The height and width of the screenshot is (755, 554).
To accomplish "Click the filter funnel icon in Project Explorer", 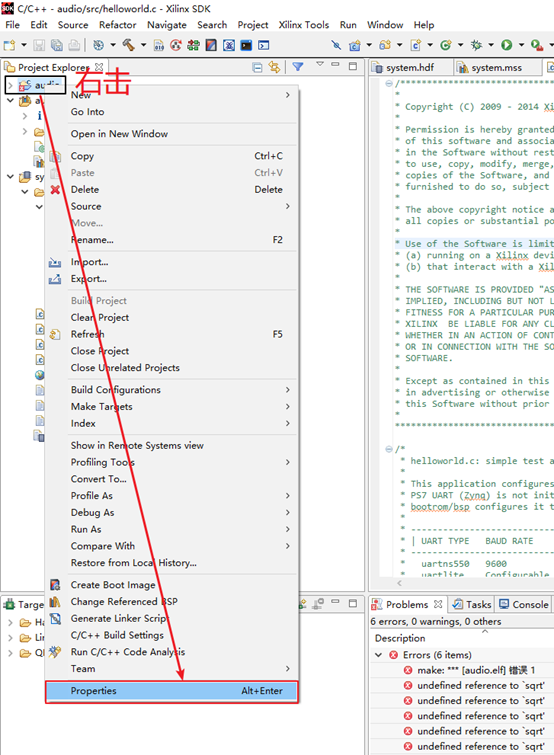I will (298, 66).
